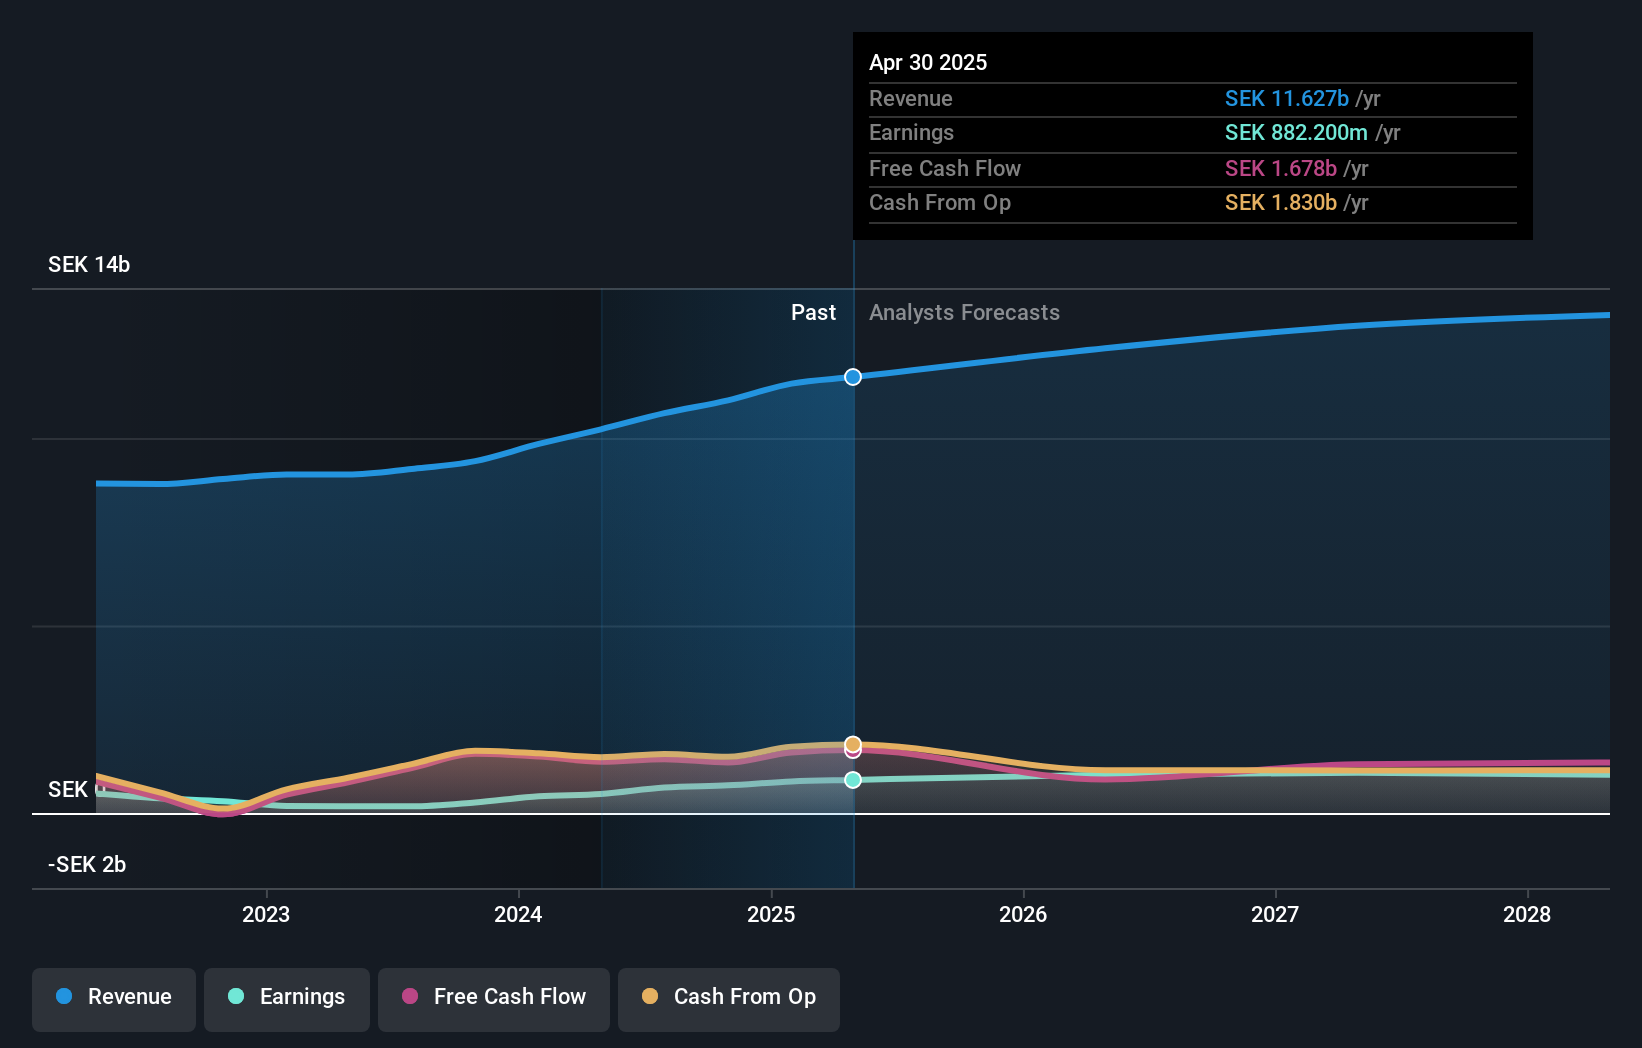Click the 2026 x-axis label

(x=1023, y=914)
